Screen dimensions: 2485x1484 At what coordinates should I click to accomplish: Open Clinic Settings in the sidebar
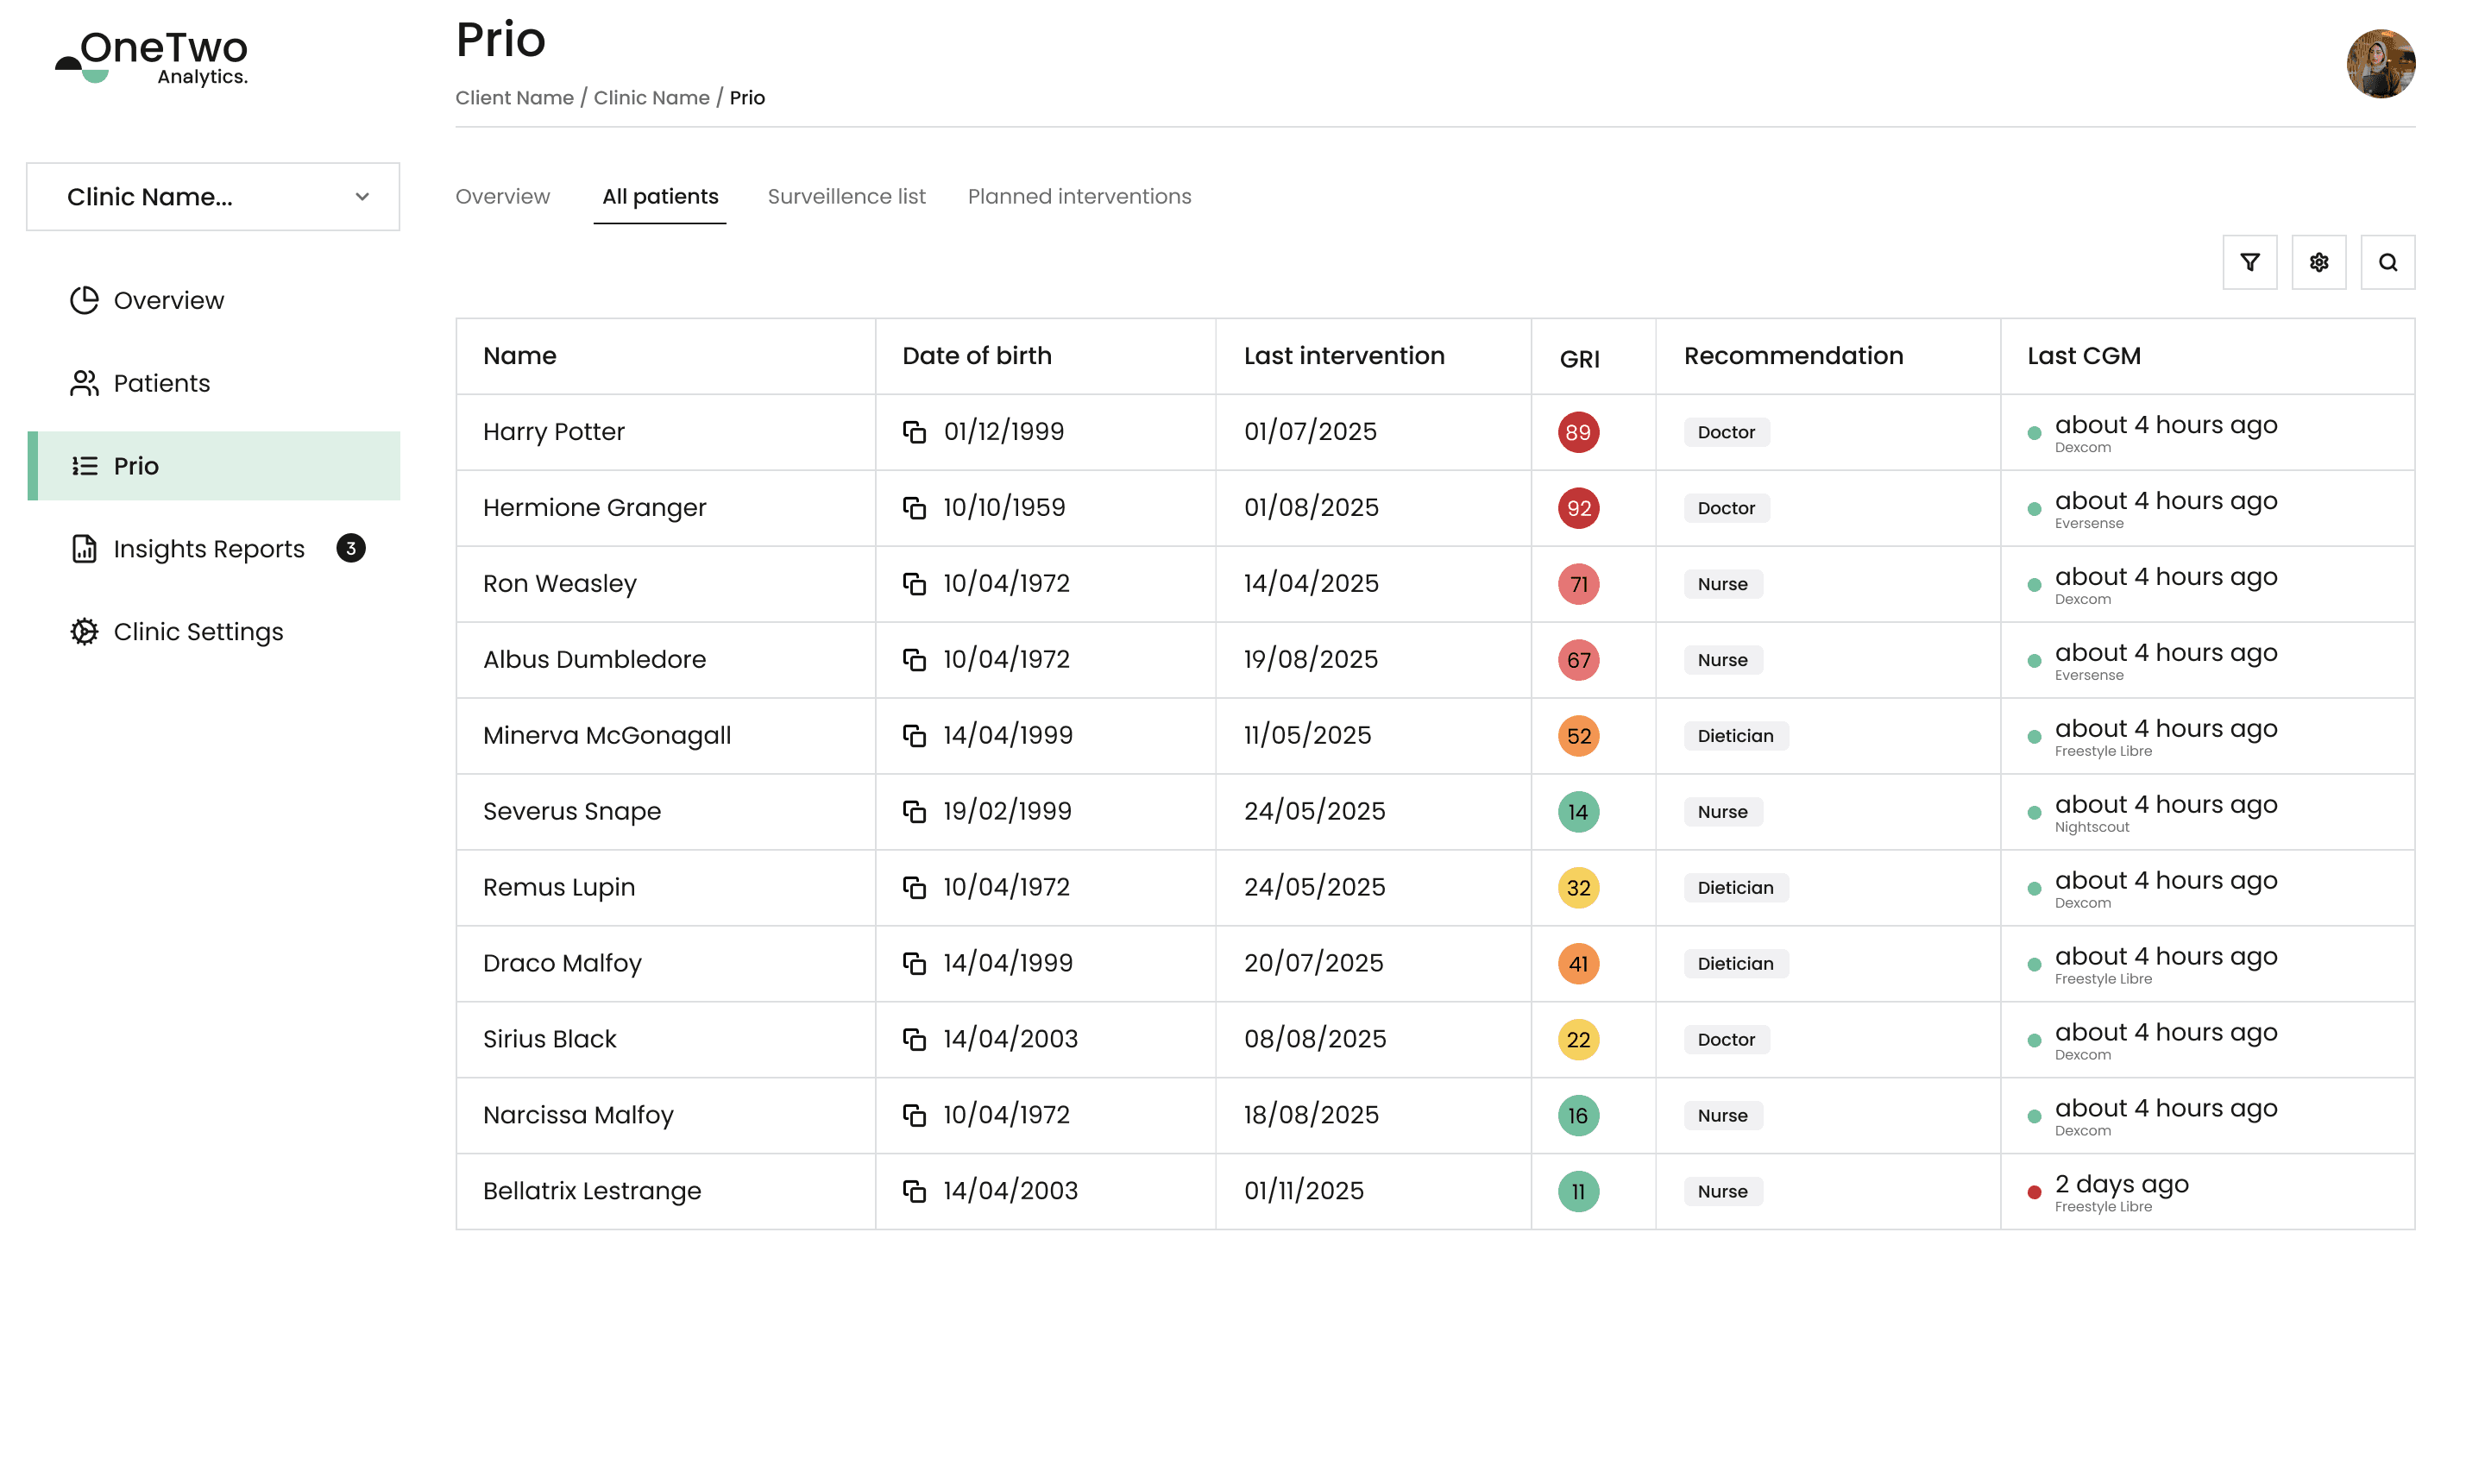click(x=213, y=632)
